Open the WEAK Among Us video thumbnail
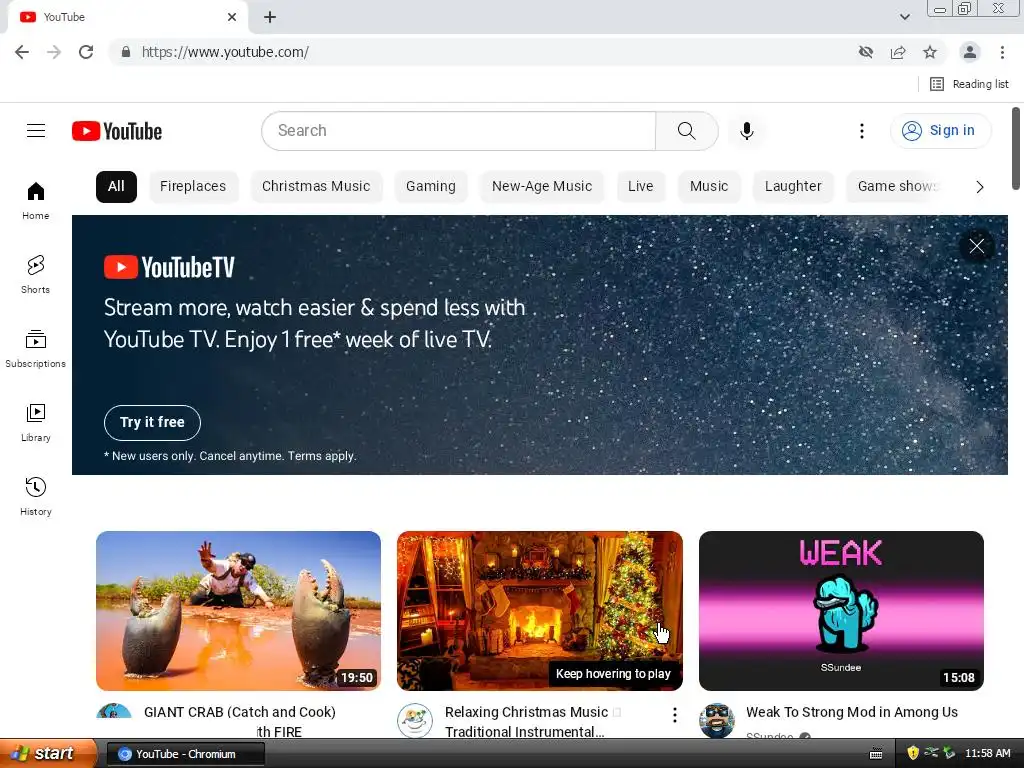Viewport: 1024px width, 768px height. (841, 611)
